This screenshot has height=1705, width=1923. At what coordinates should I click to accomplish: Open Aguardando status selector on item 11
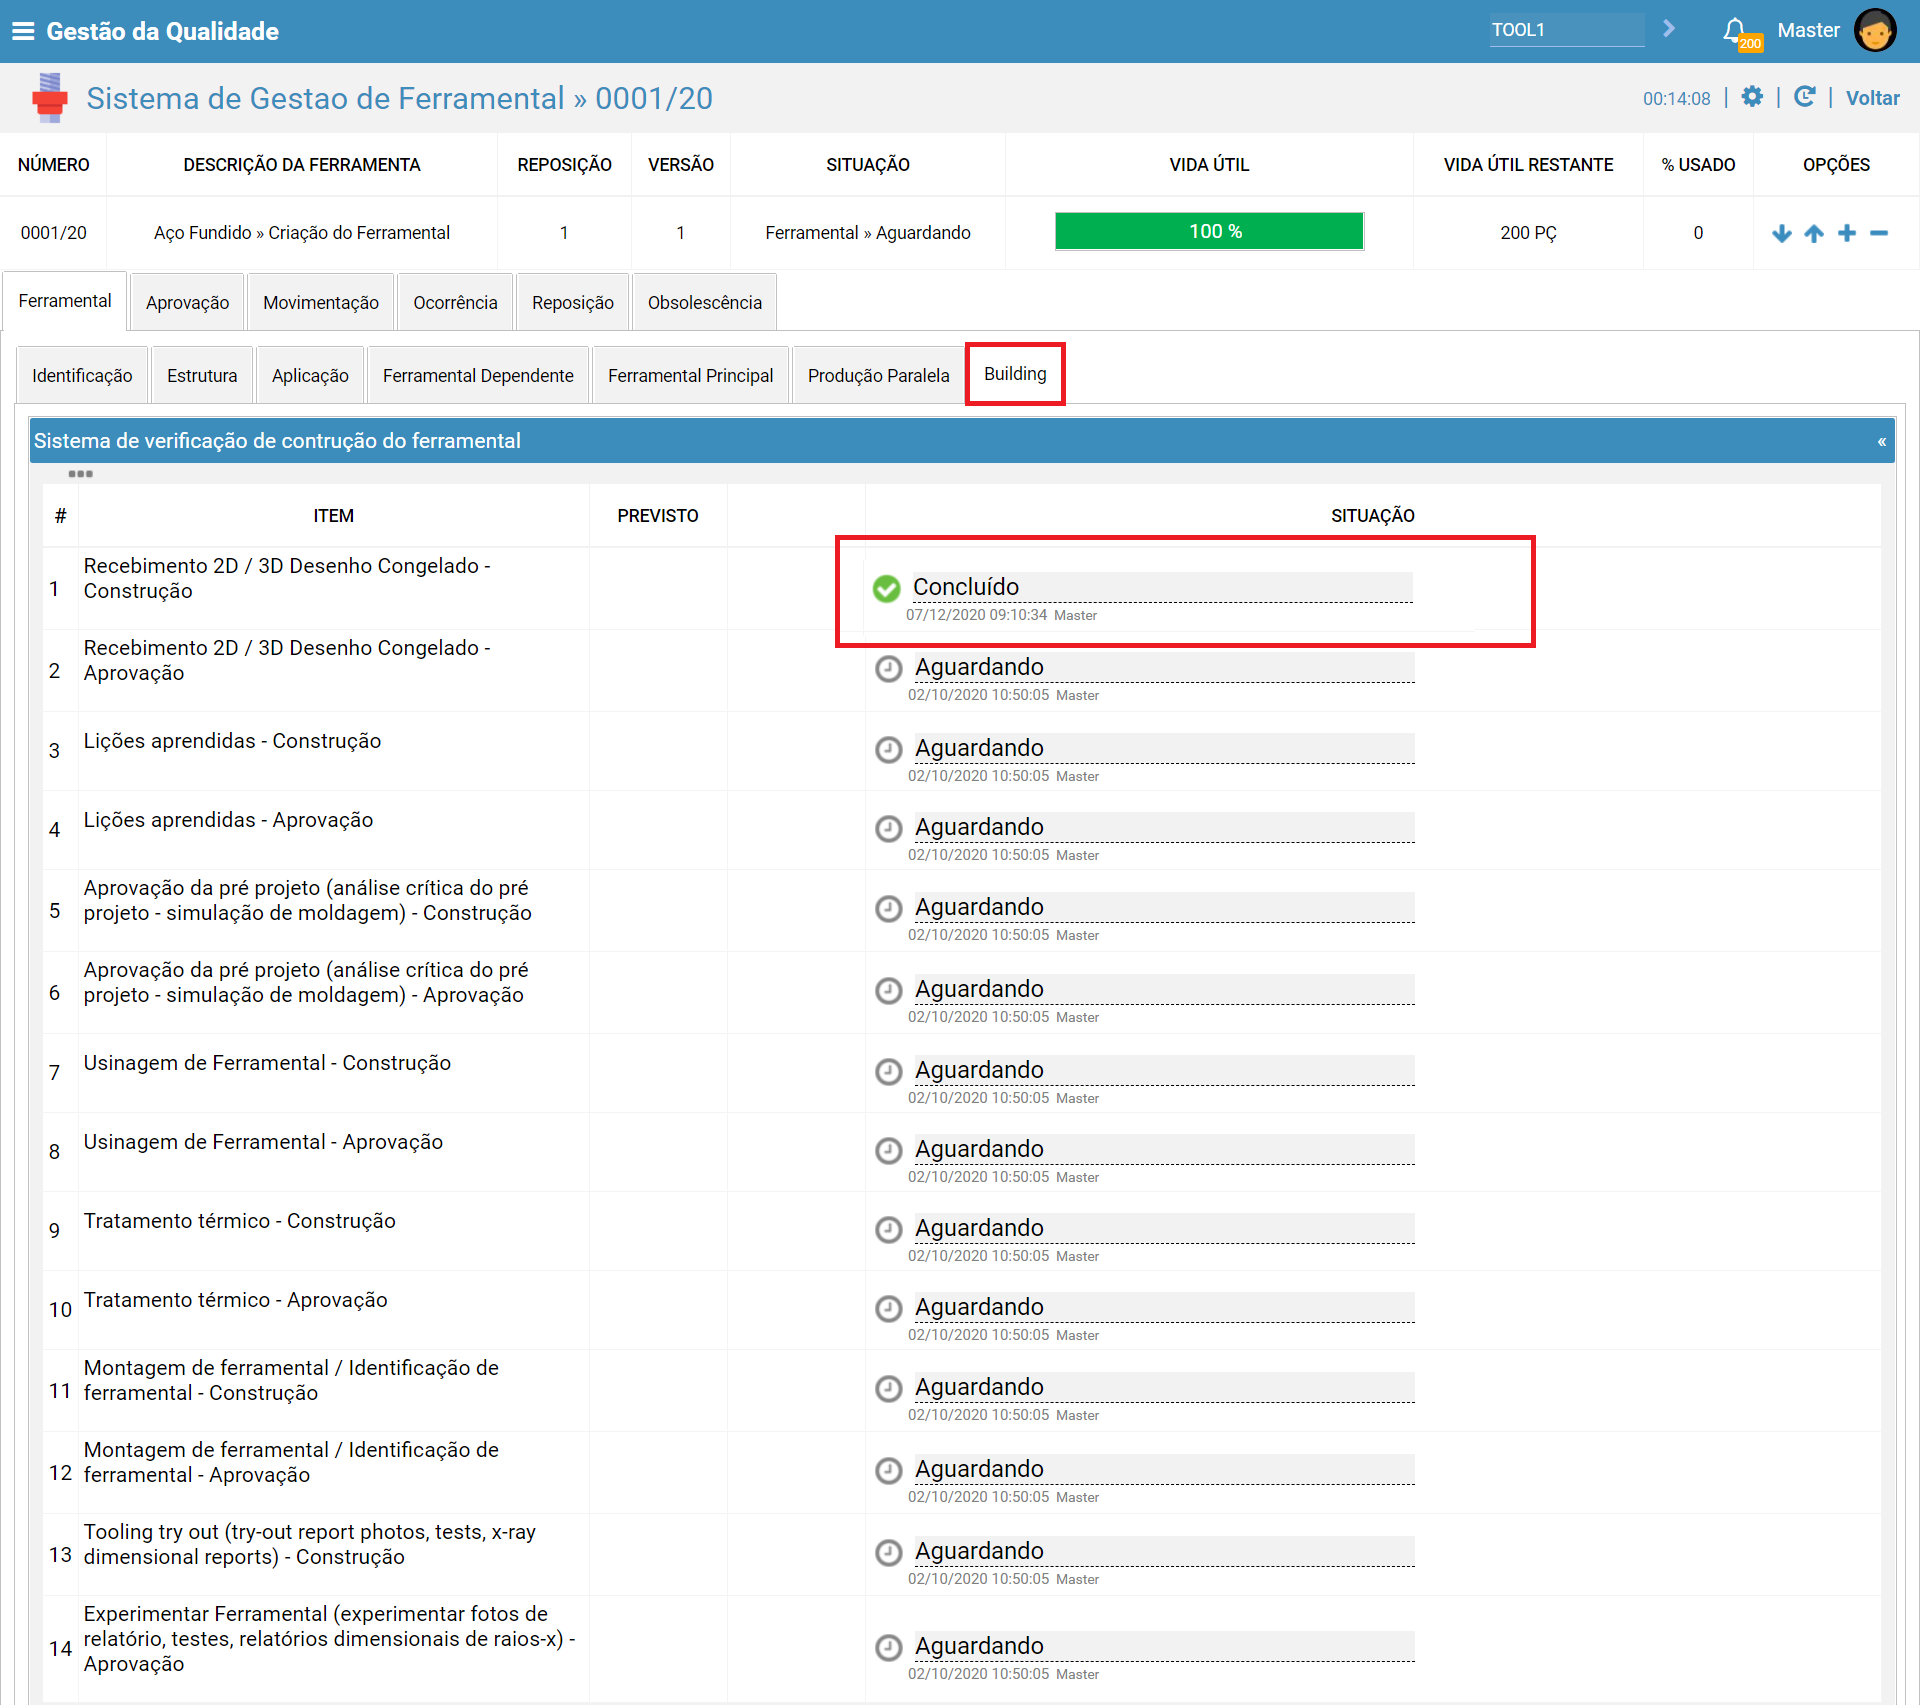pos(1165,1388)
